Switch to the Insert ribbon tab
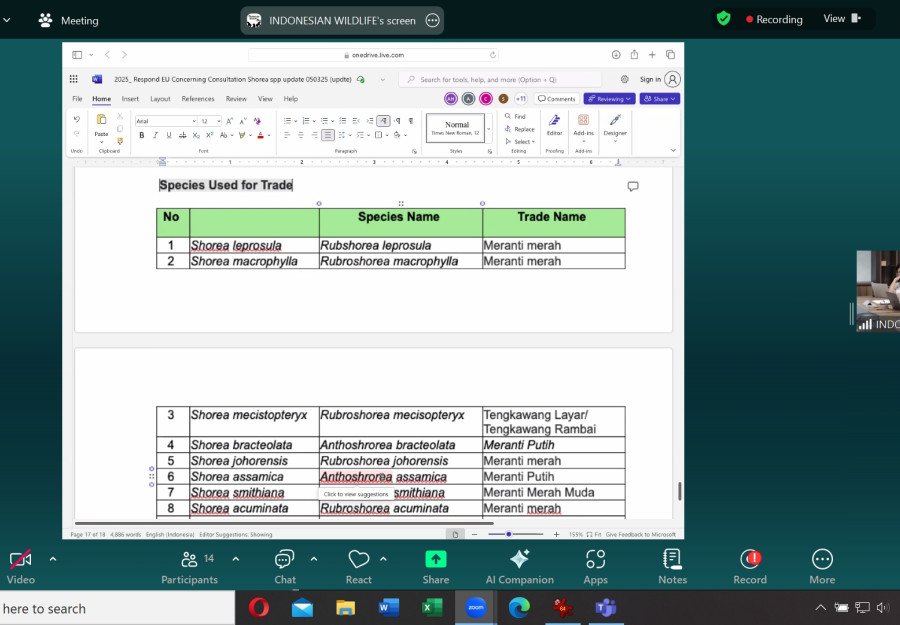900x625 pixels. coord(130,99)
